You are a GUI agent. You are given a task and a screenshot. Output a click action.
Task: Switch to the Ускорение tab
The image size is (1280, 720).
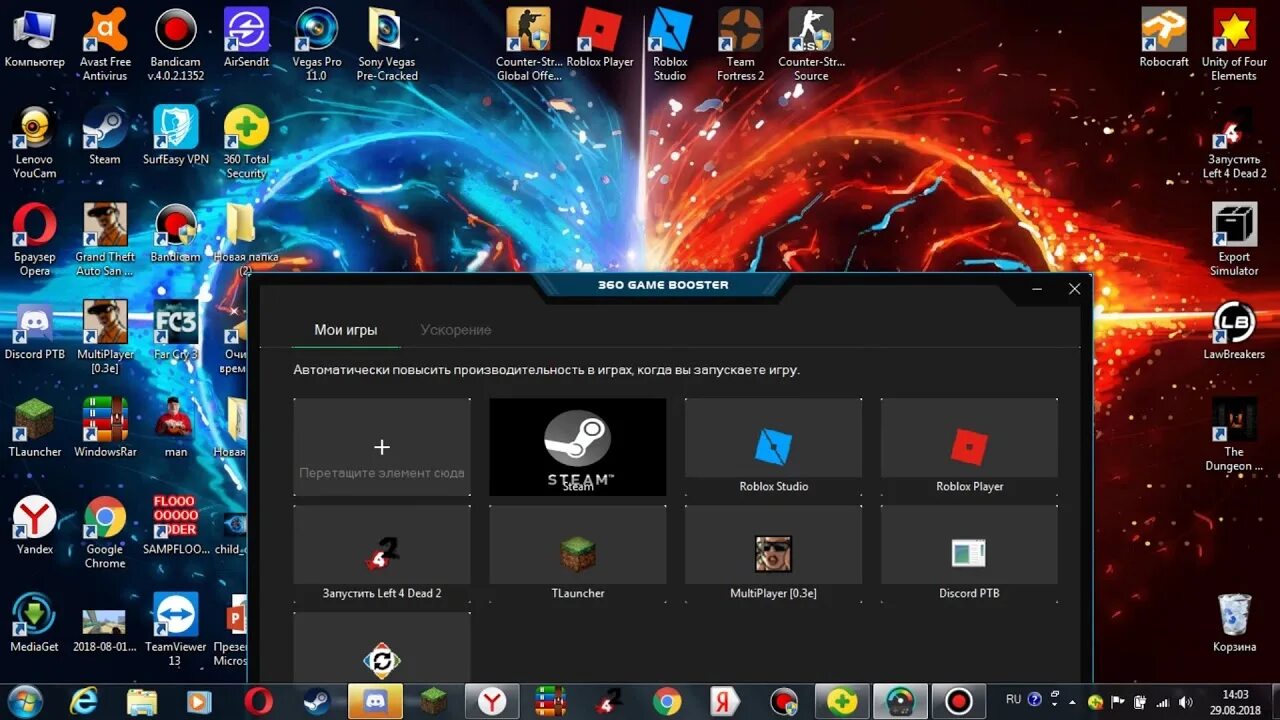coord(456,330)
